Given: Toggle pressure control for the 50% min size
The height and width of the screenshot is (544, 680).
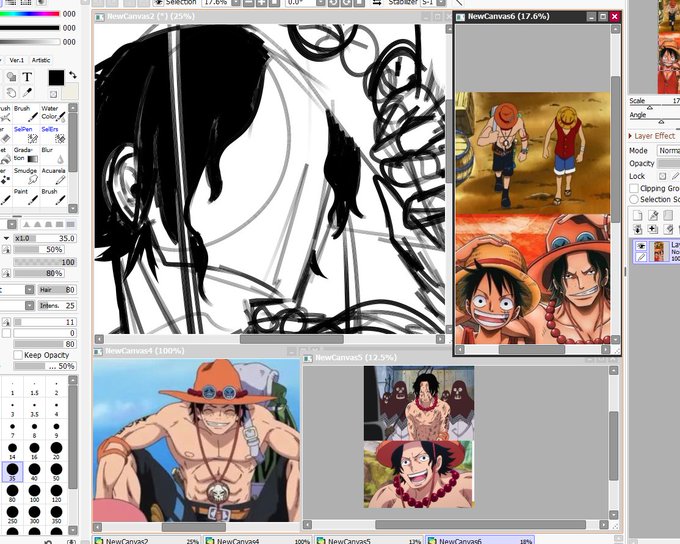Looking at the screenshot, I should pyautogui.click(x=6, y=249).
